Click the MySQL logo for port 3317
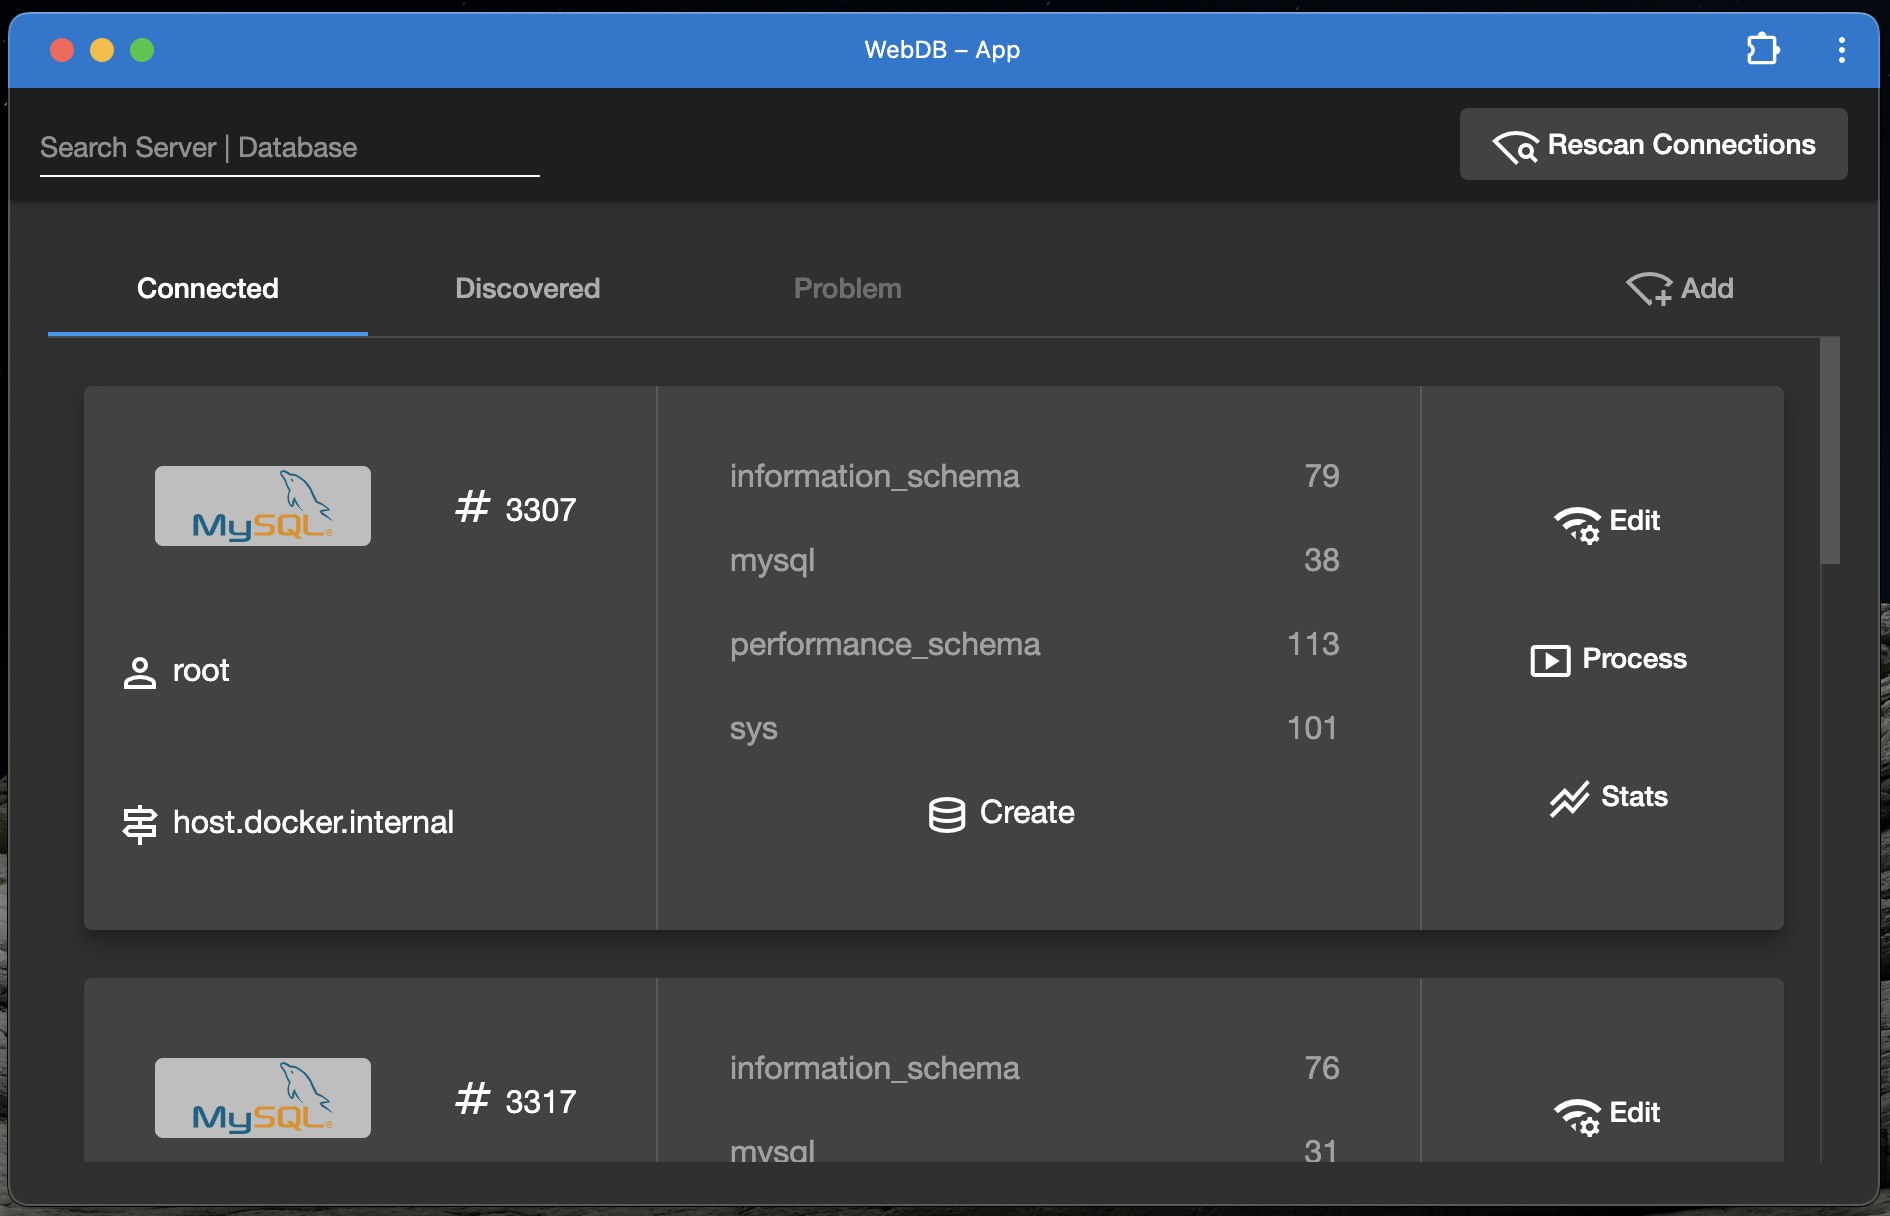 pyautogui.click(x=262, y=1098)
